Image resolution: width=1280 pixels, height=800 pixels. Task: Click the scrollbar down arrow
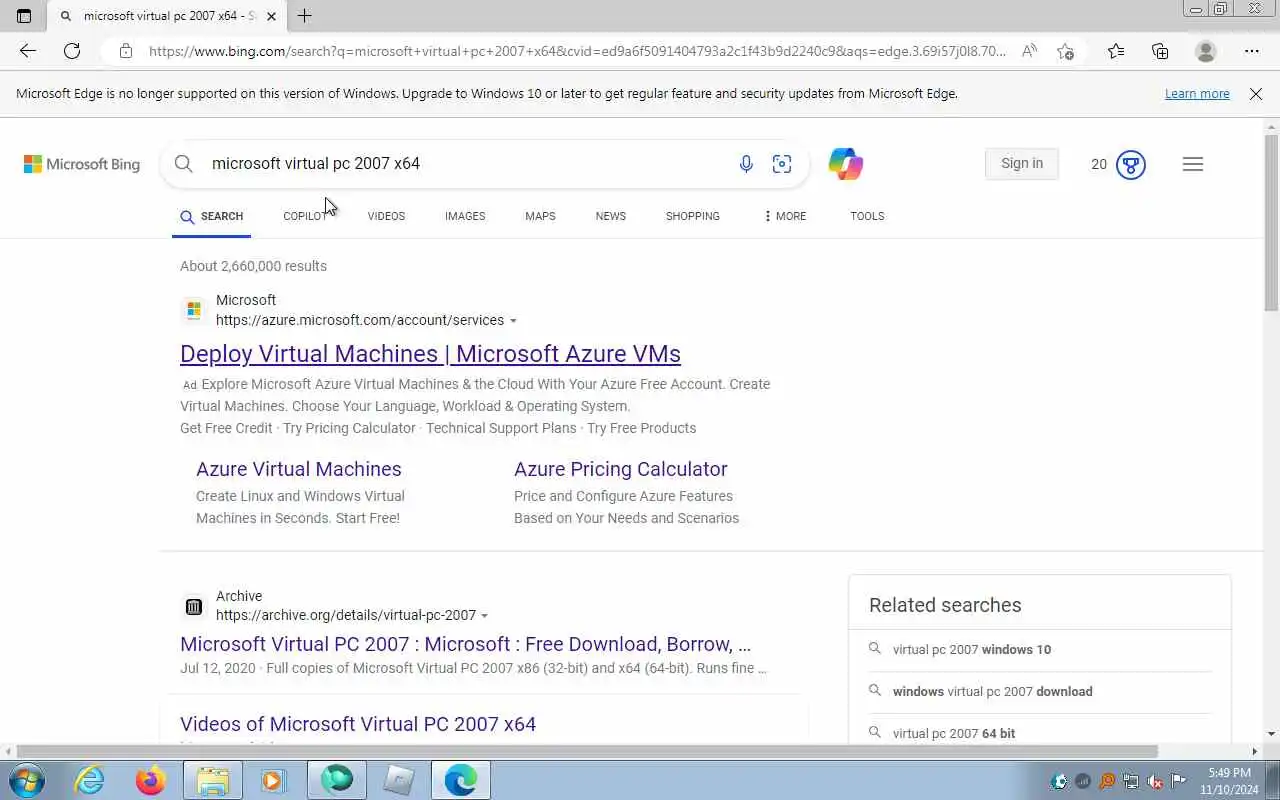pos(1271,734)
